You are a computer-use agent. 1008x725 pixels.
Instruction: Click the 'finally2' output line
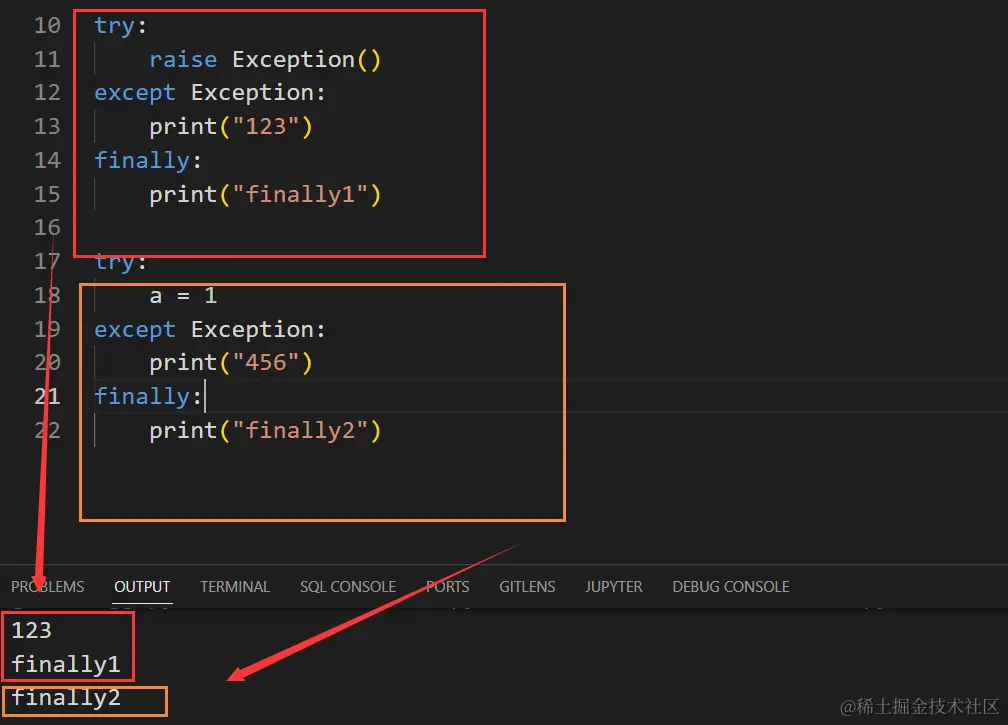click(66, 697)
